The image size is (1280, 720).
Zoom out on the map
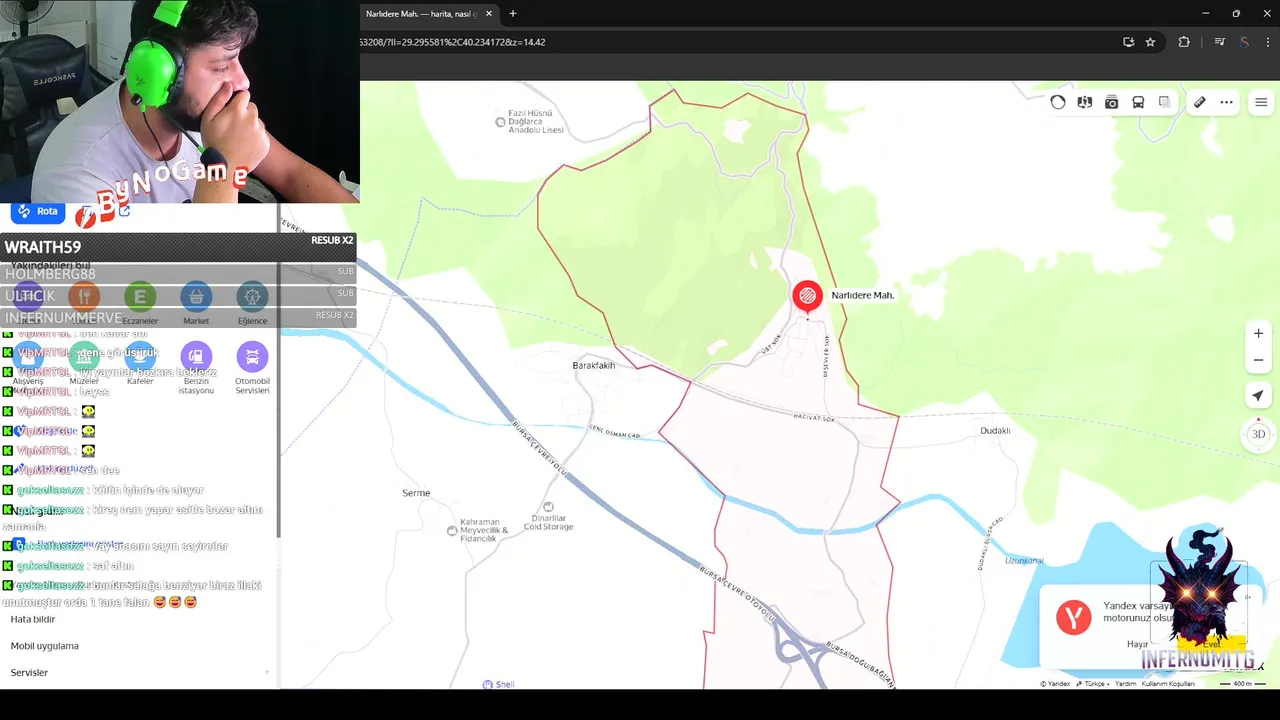[1259, 360]
